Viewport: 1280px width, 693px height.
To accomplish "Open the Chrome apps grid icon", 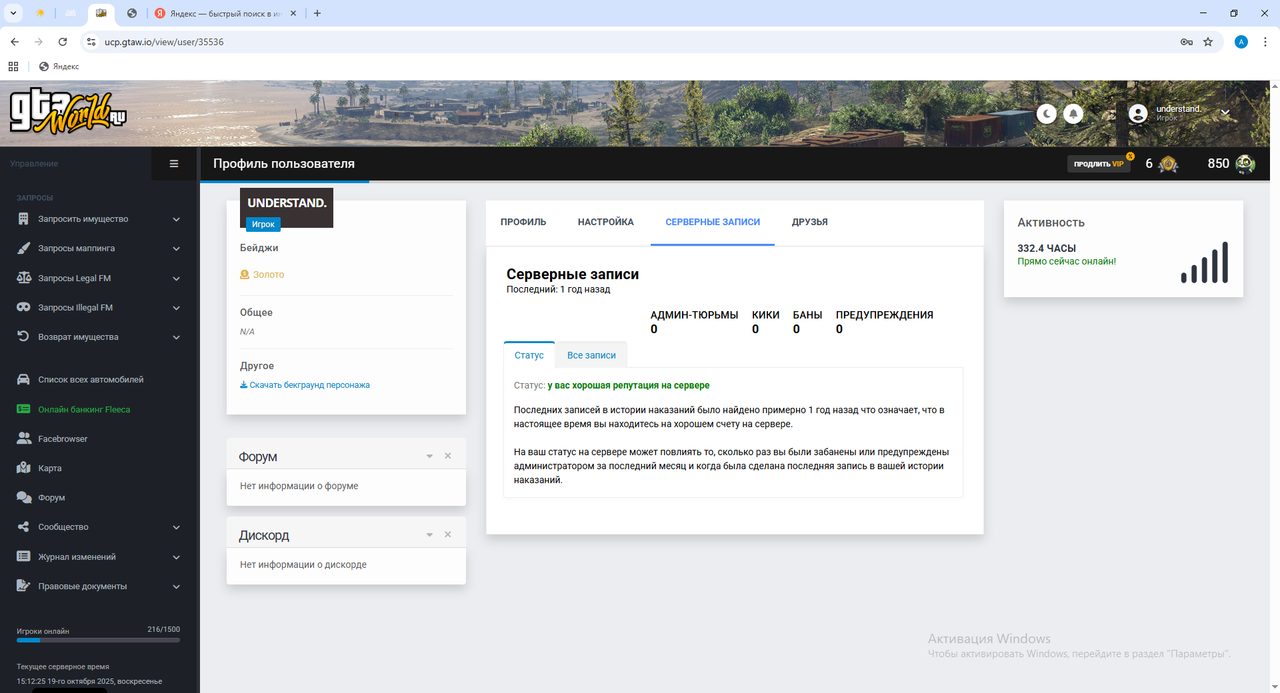I will click(13, 66).
